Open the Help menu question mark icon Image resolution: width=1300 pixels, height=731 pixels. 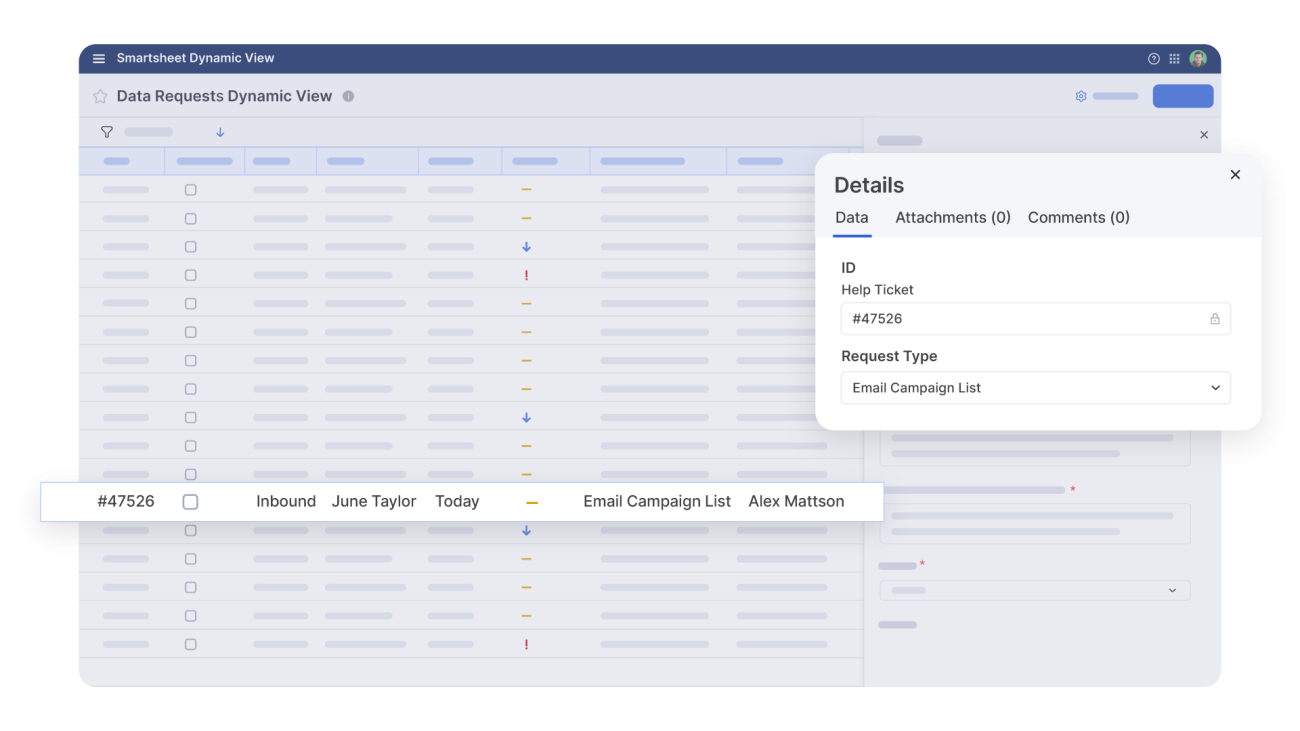(1152, 58)
